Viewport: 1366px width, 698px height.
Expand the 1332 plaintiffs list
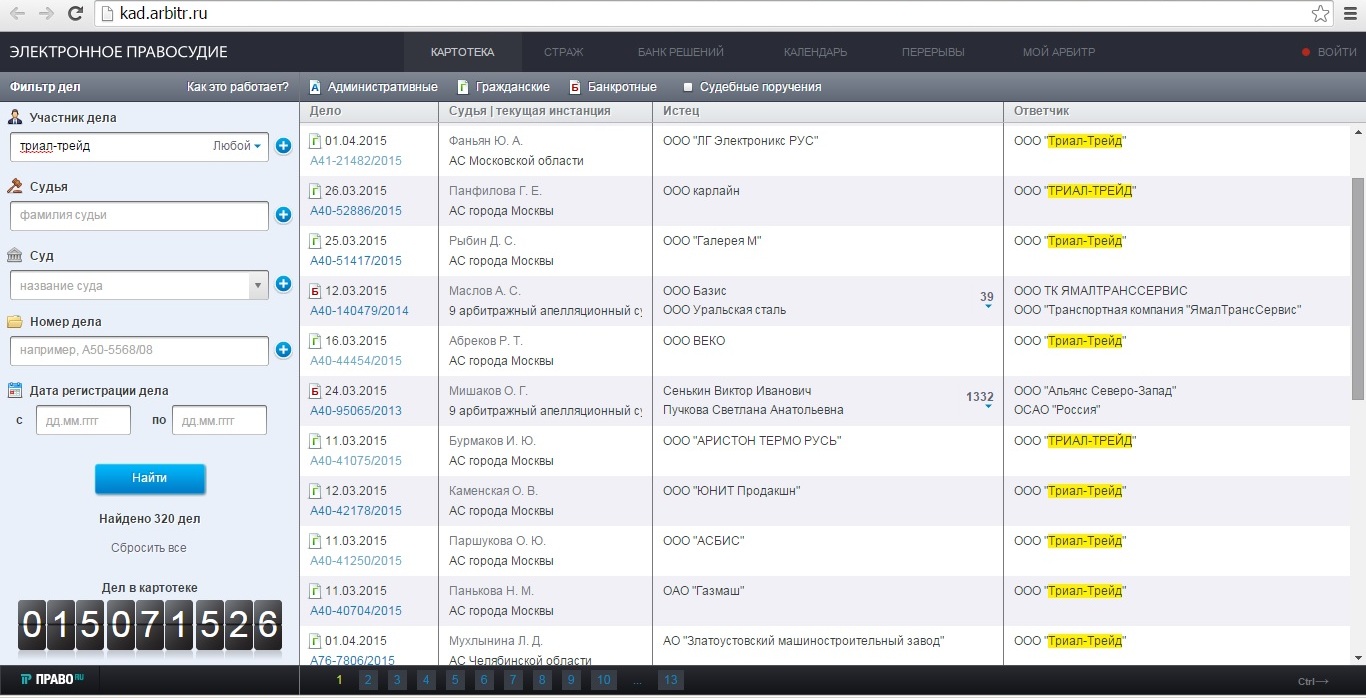[980, 399]
